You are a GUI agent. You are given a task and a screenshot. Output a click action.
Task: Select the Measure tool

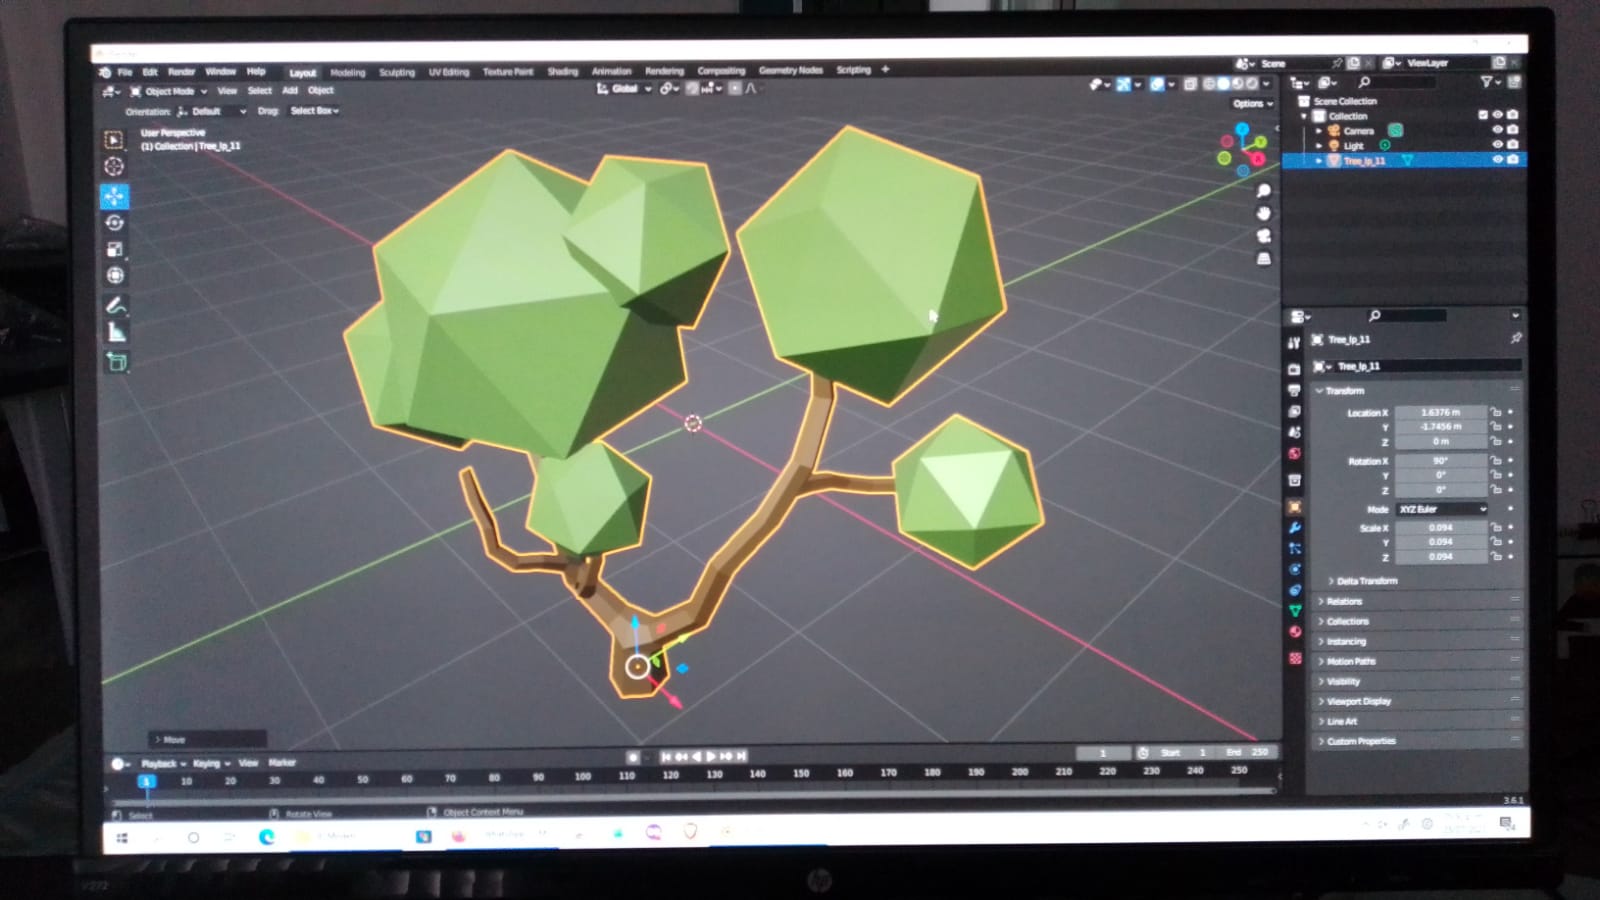pyautogui.click(x=116, y=333)
